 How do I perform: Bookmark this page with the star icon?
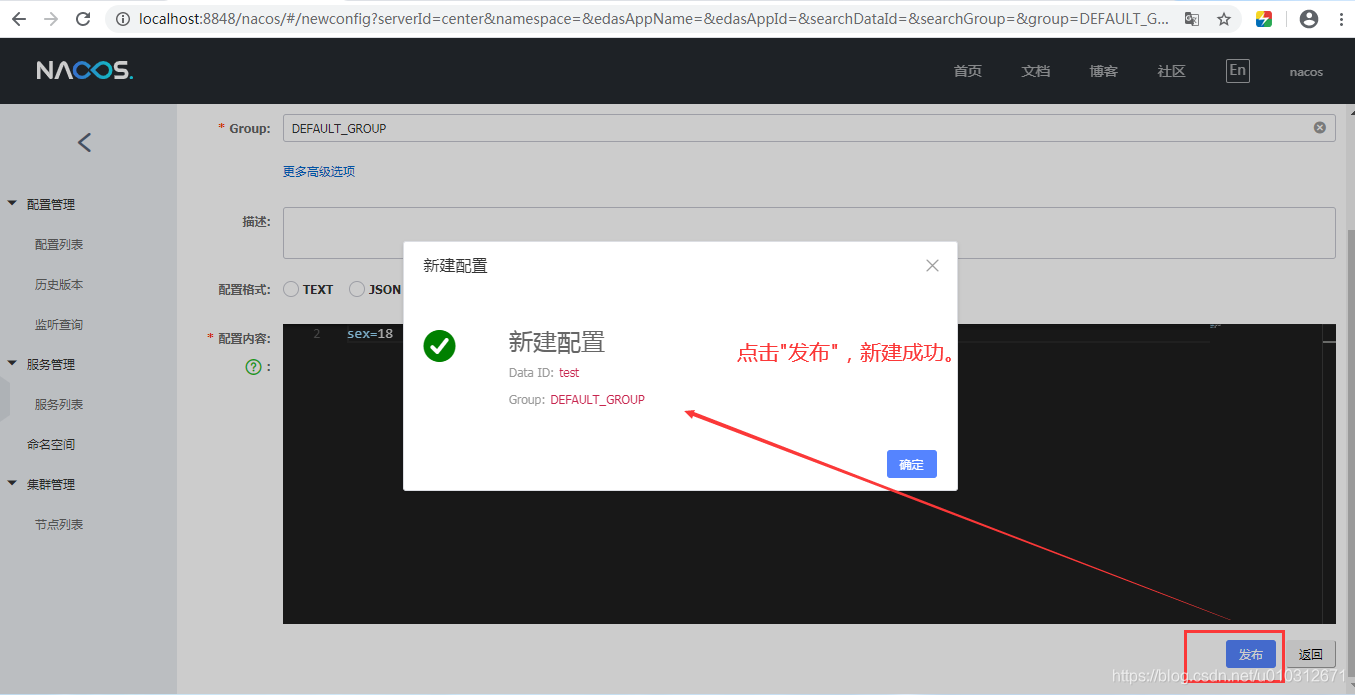[1224, 19]
